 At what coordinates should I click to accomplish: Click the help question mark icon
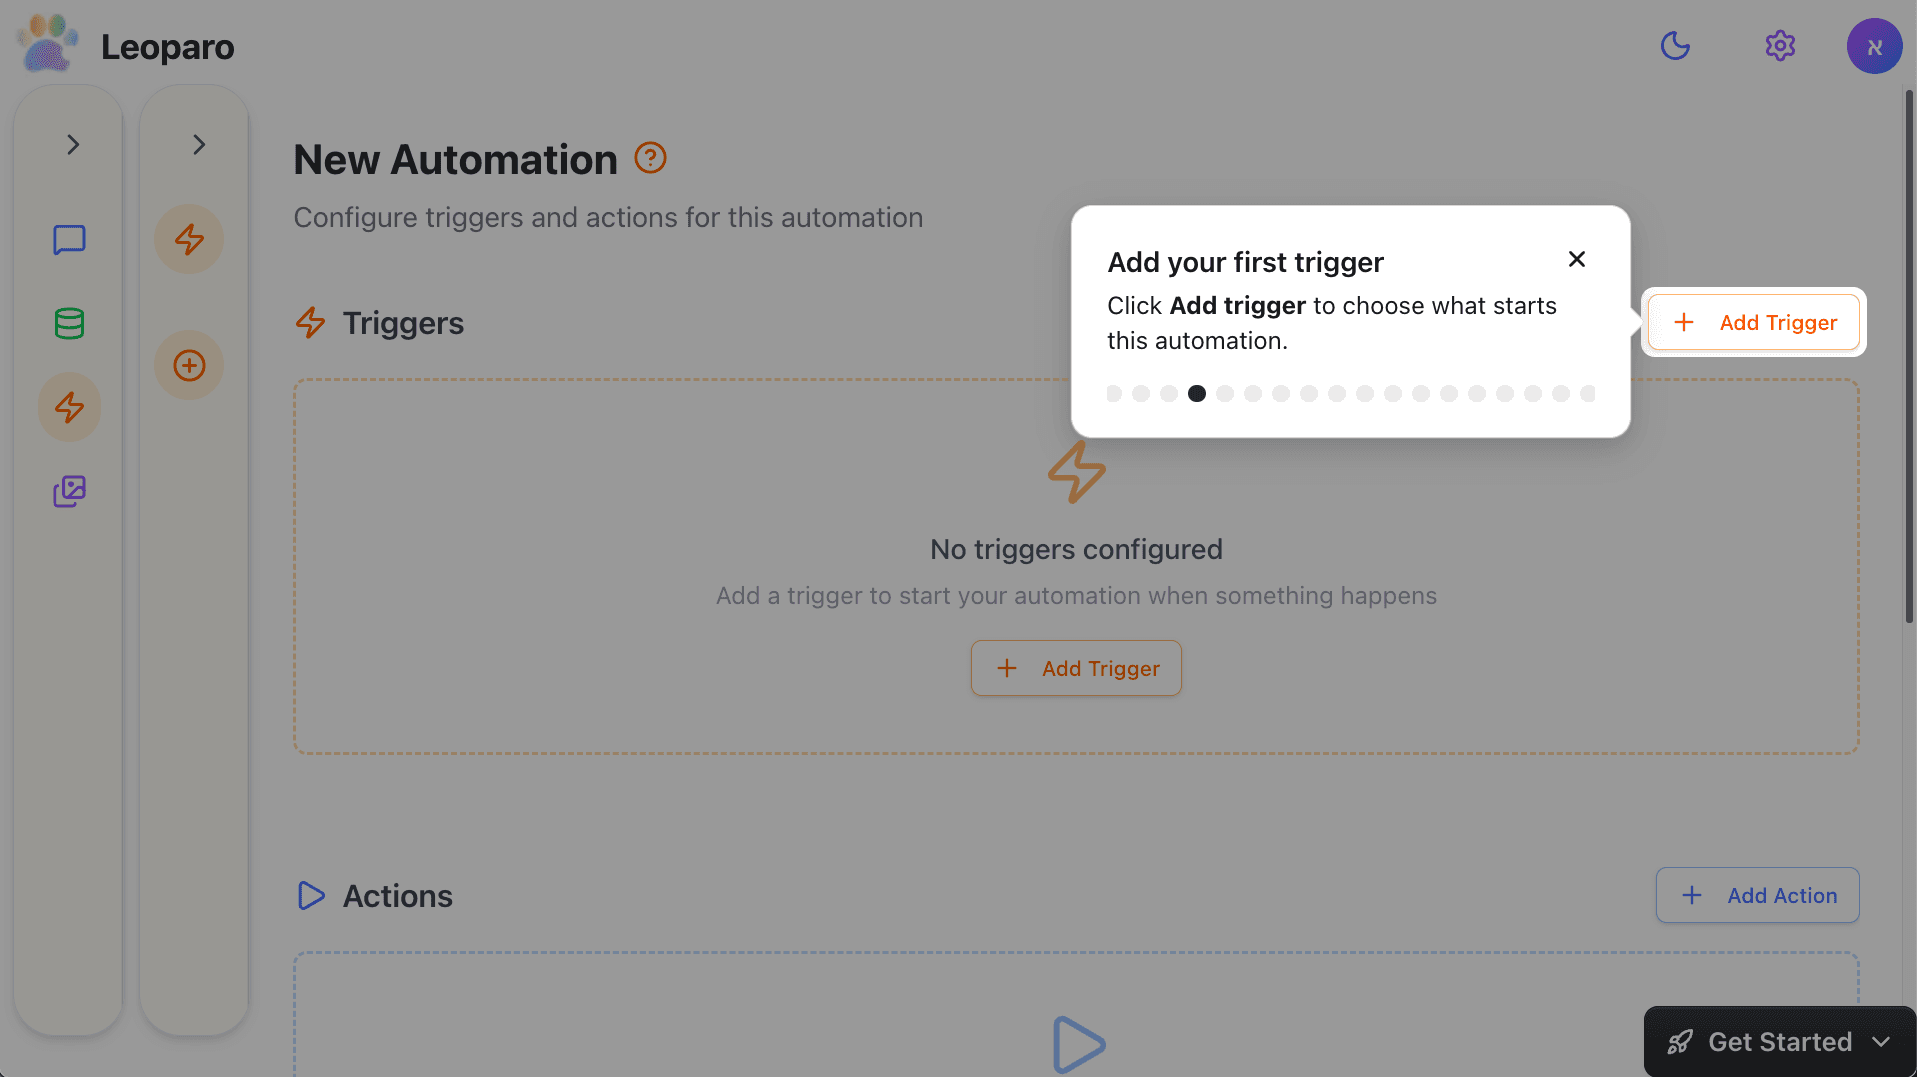[650, 158]
